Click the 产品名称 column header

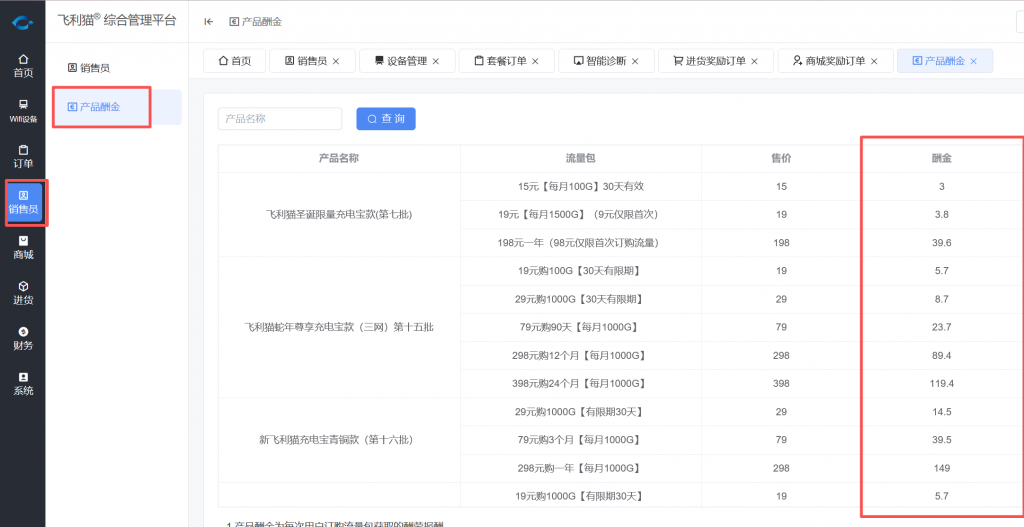coord(339,158)
